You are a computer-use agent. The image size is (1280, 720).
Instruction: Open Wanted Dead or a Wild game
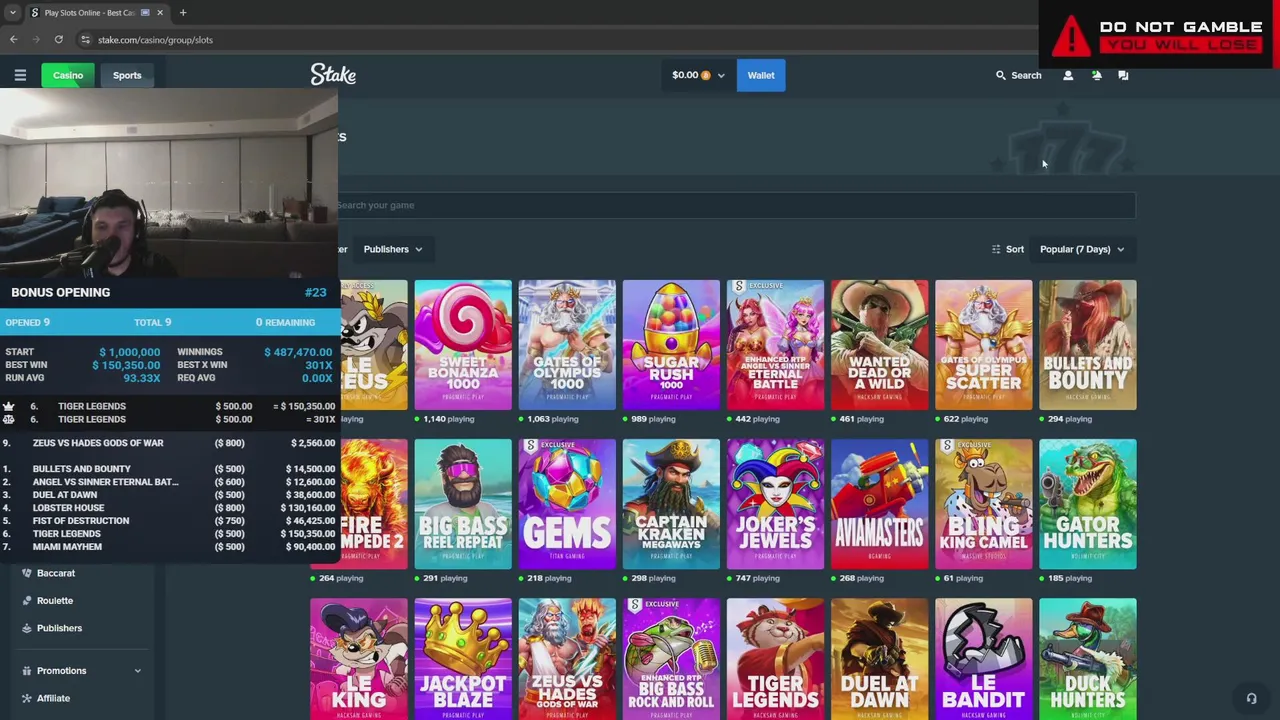click(879, 345)
